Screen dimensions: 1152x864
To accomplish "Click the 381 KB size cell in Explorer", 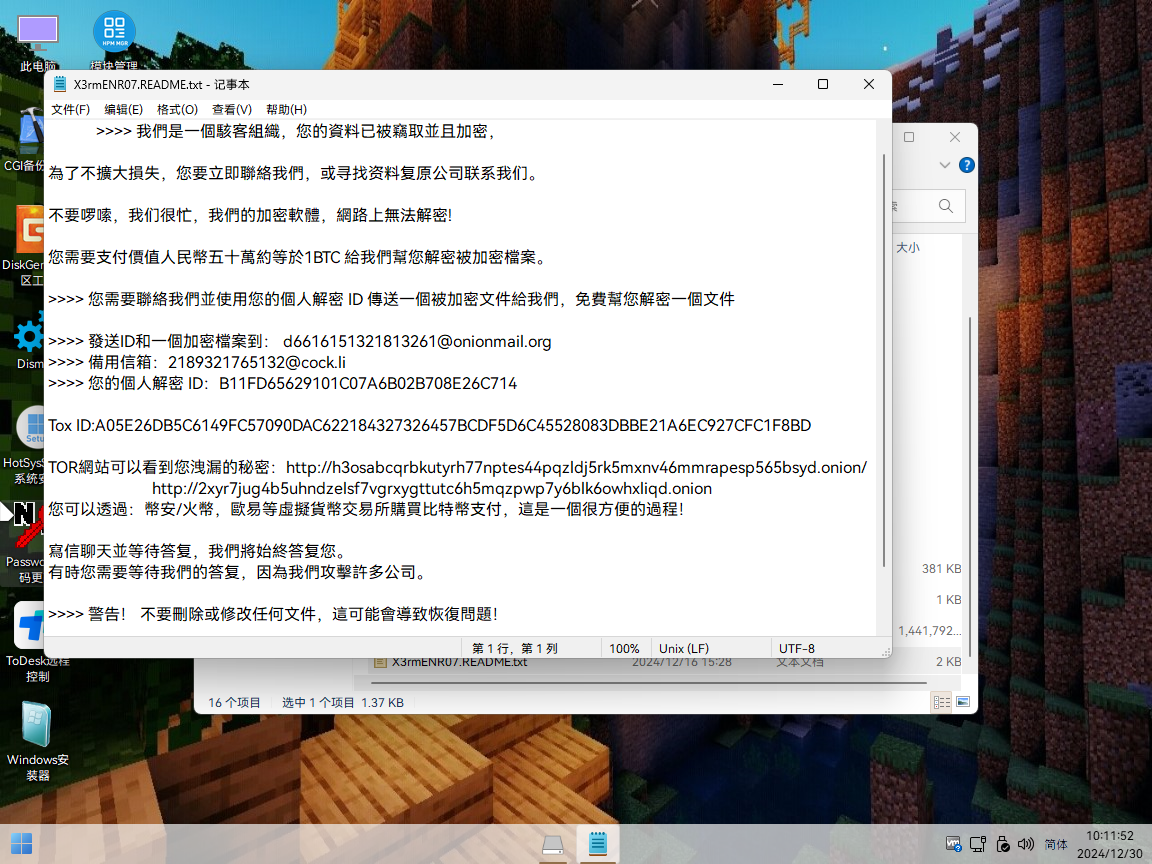I will tap(941, 569).
